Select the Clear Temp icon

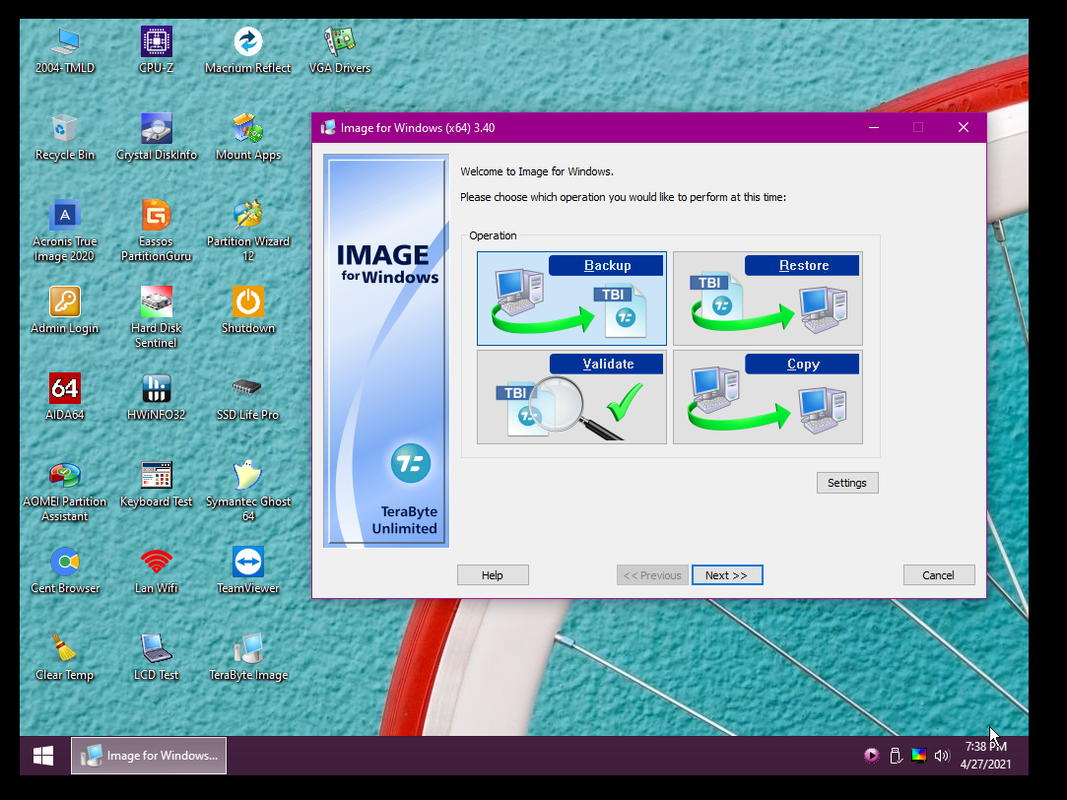click(x=65, y=658)
